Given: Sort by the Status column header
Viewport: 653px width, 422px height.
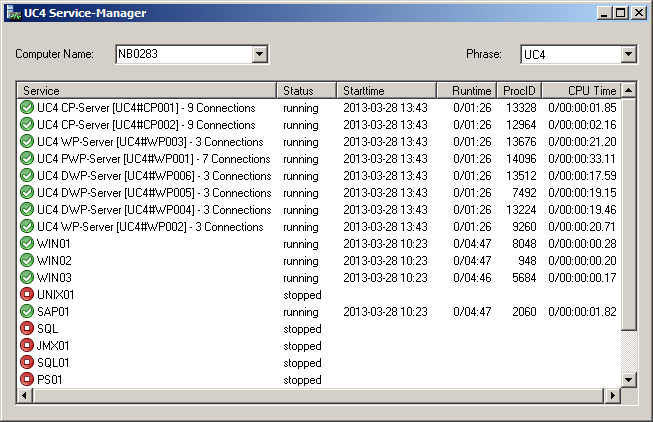Looking at the screenshot, I should coord(304,90).
